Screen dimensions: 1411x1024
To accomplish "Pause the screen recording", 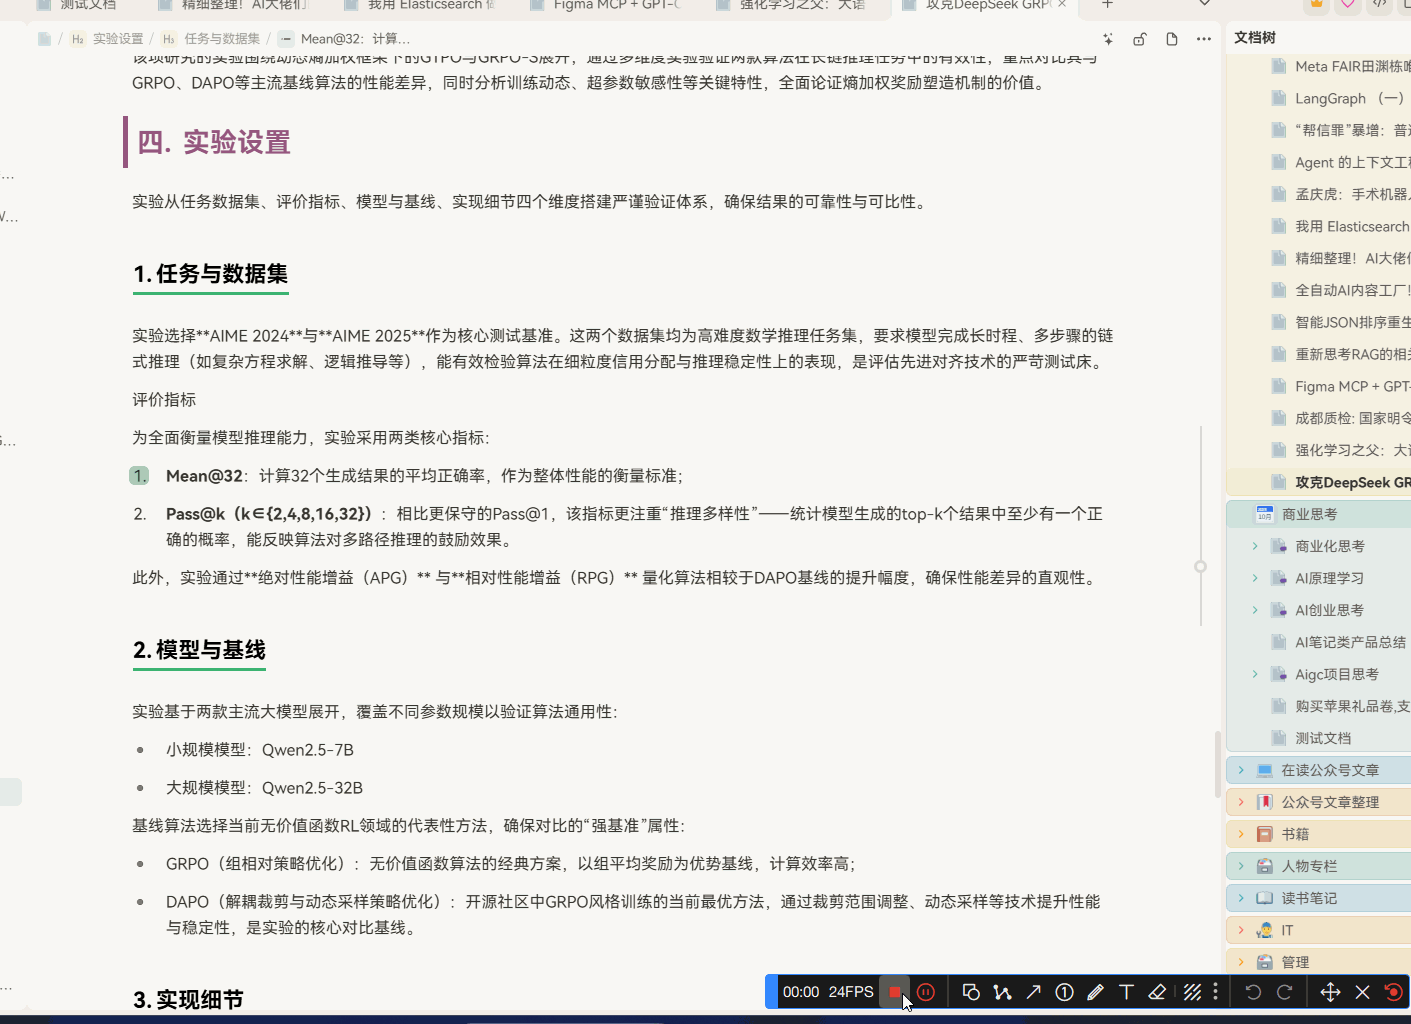I will (x=925, y=991).
